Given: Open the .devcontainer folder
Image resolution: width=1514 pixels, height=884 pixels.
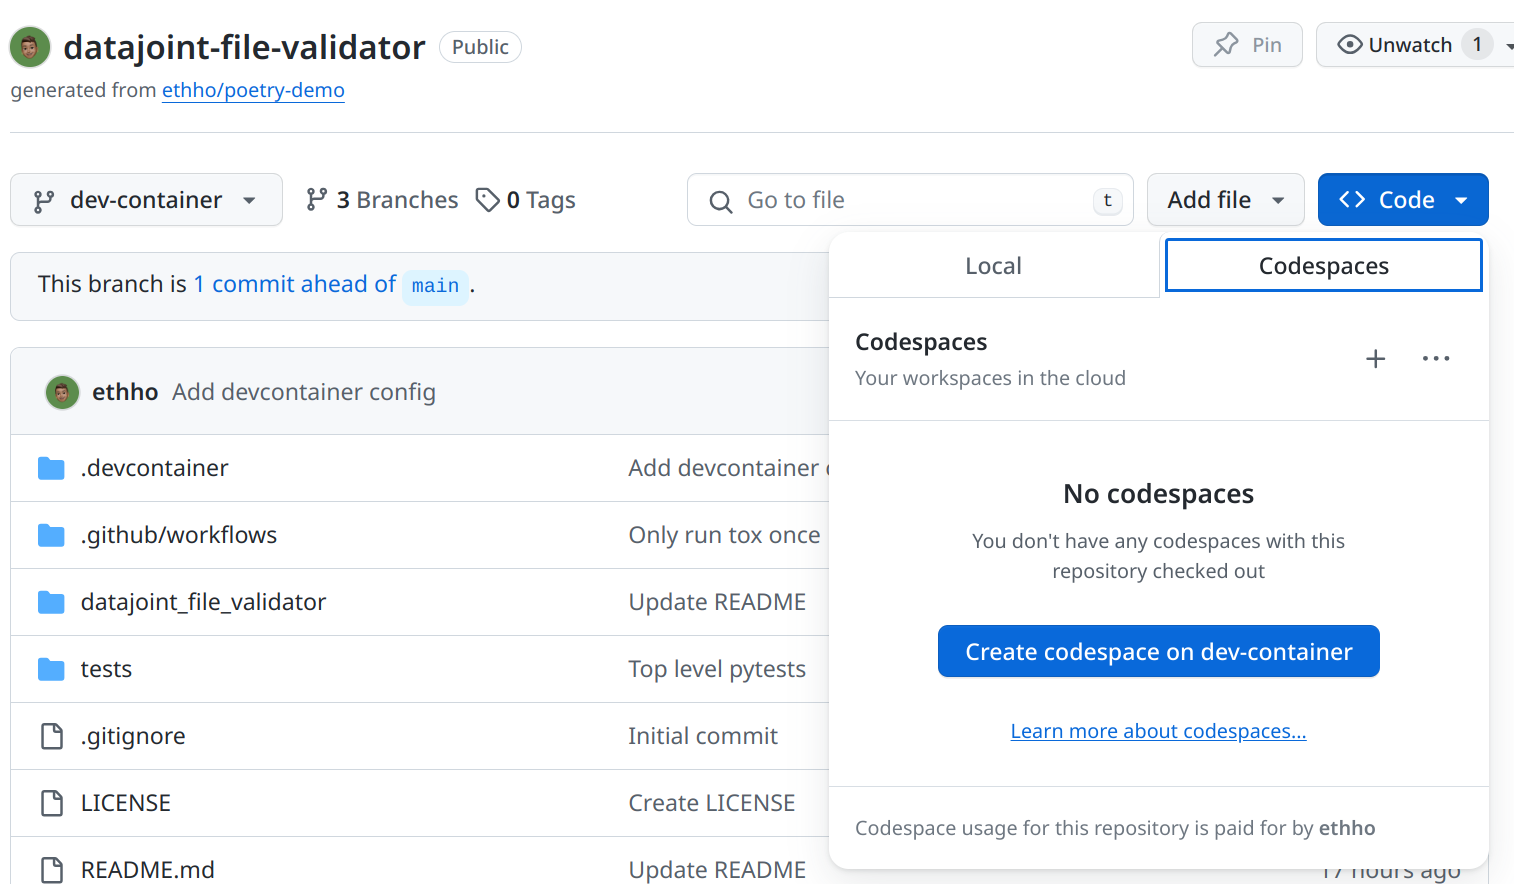Looking at the screenshot, I should tap(154, 468).
